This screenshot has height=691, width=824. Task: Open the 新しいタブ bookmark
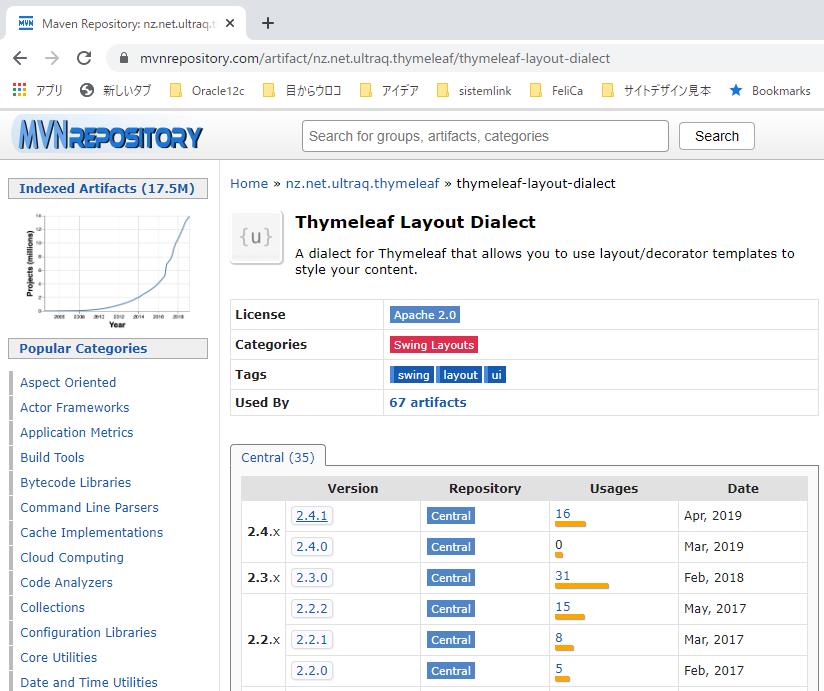116,90
